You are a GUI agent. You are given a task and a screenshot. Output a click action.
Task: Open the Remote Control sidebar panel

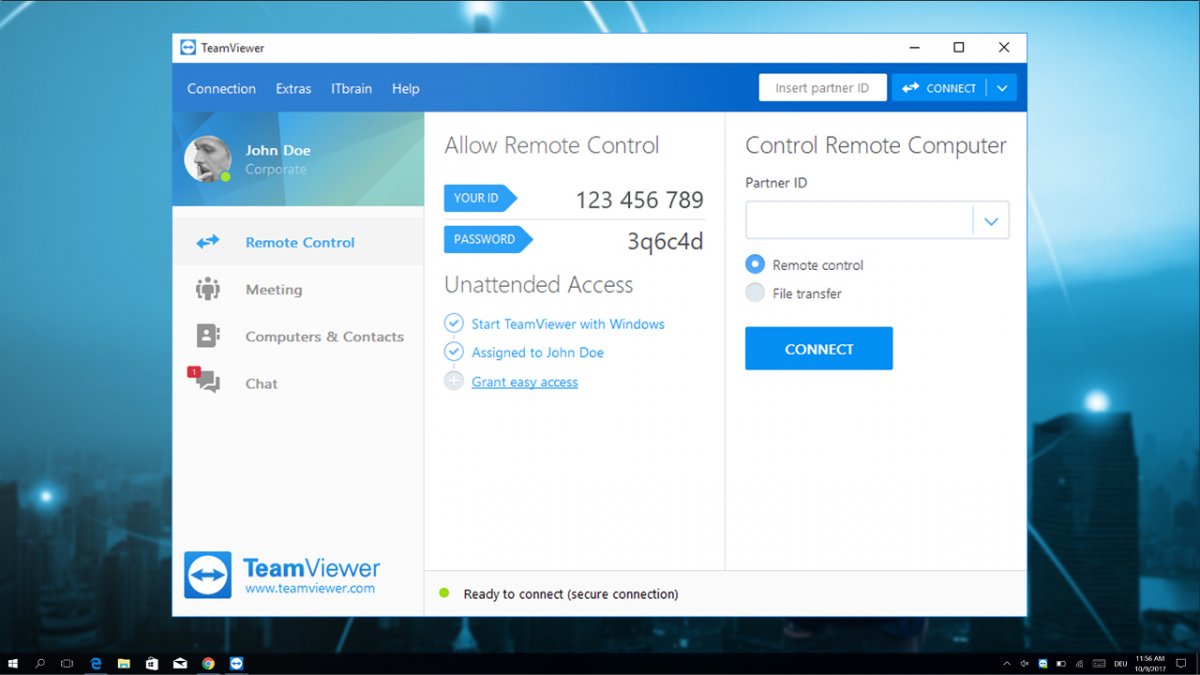coord(299,242)
